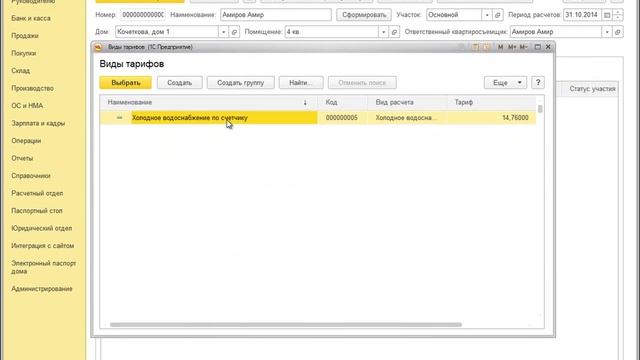The image size is (640, 360).
Task: Click the Помещение field 4 кв.
Action: point(332,32)
